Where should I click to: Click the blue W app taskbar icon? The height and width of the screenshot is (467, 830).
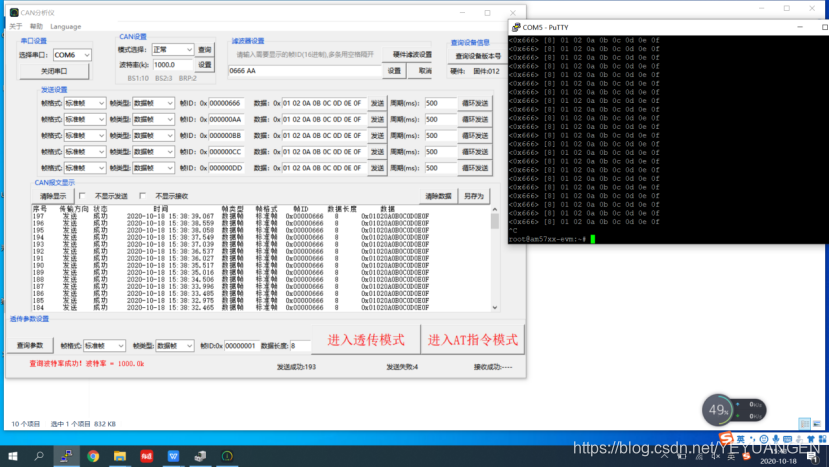click(x=174, y=456)
